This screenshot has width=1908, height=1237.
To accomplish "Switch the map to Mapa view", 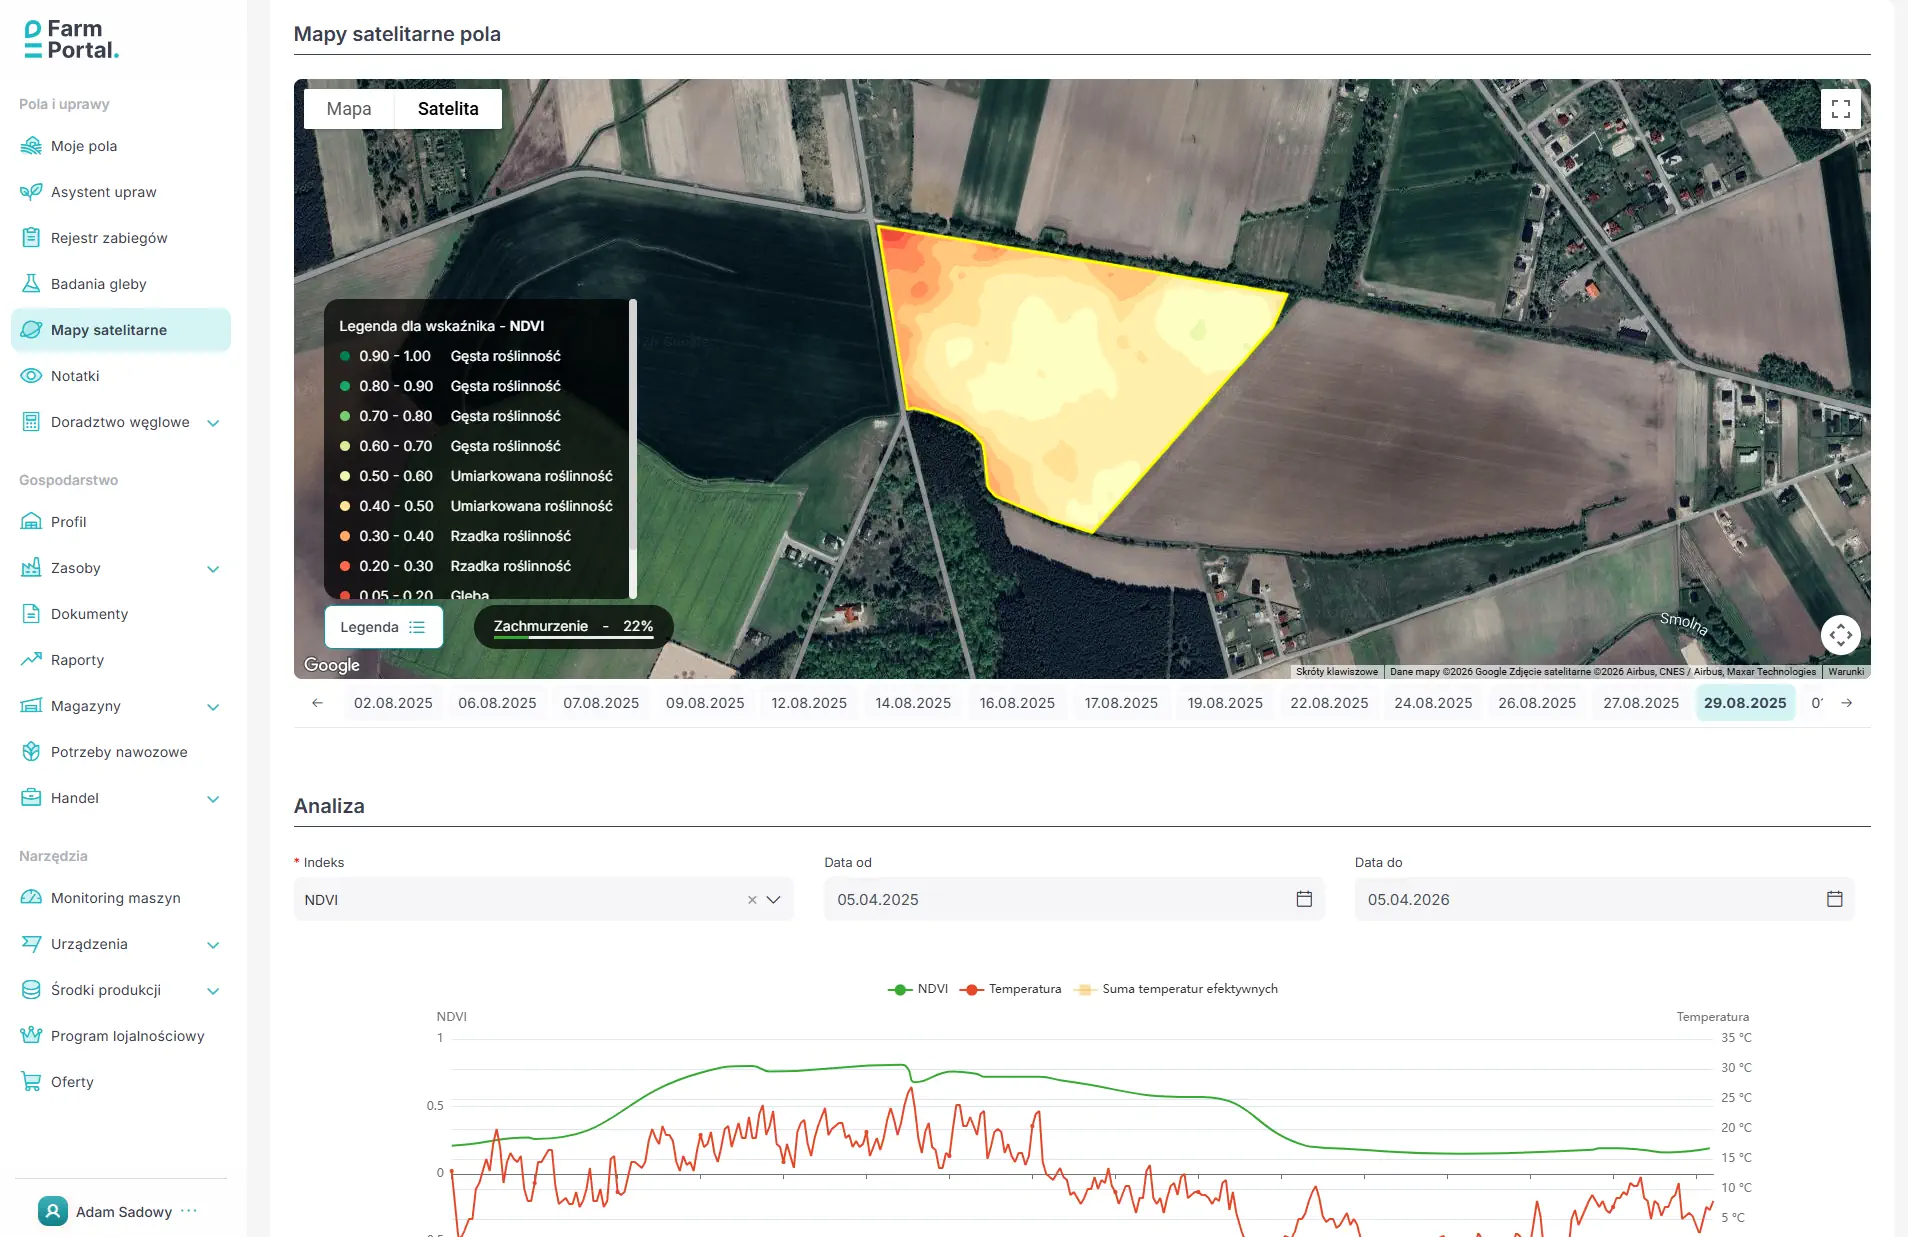I will pos(349,109).
